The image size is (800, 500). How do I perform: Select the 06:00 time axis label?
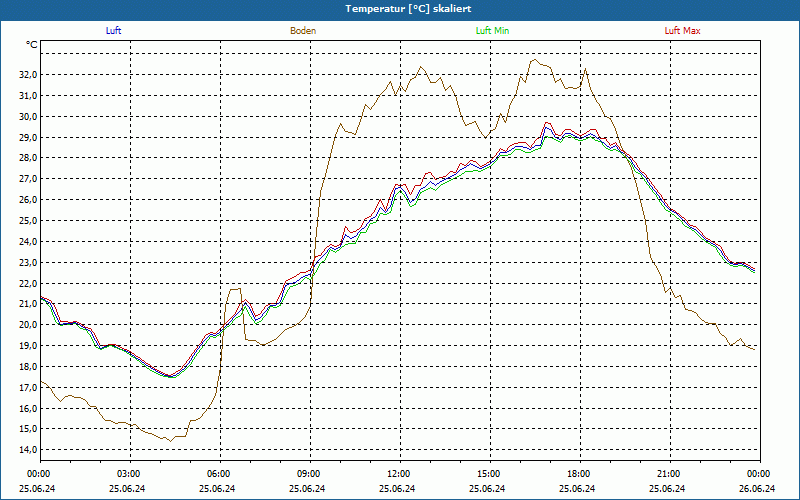pyautogui.click(x=217, y=474)
